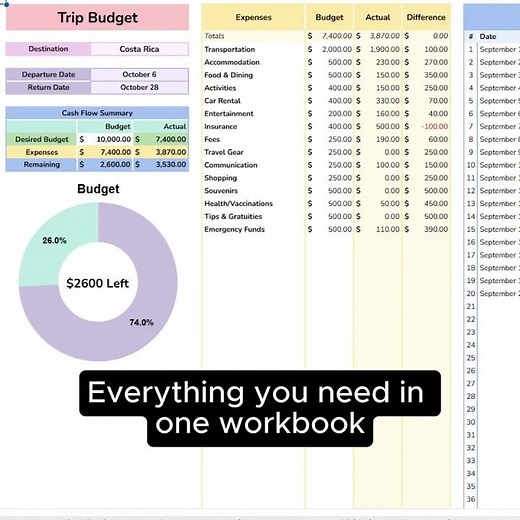Select the September date in row 20
Screen dimensions: 520x520
499,294
